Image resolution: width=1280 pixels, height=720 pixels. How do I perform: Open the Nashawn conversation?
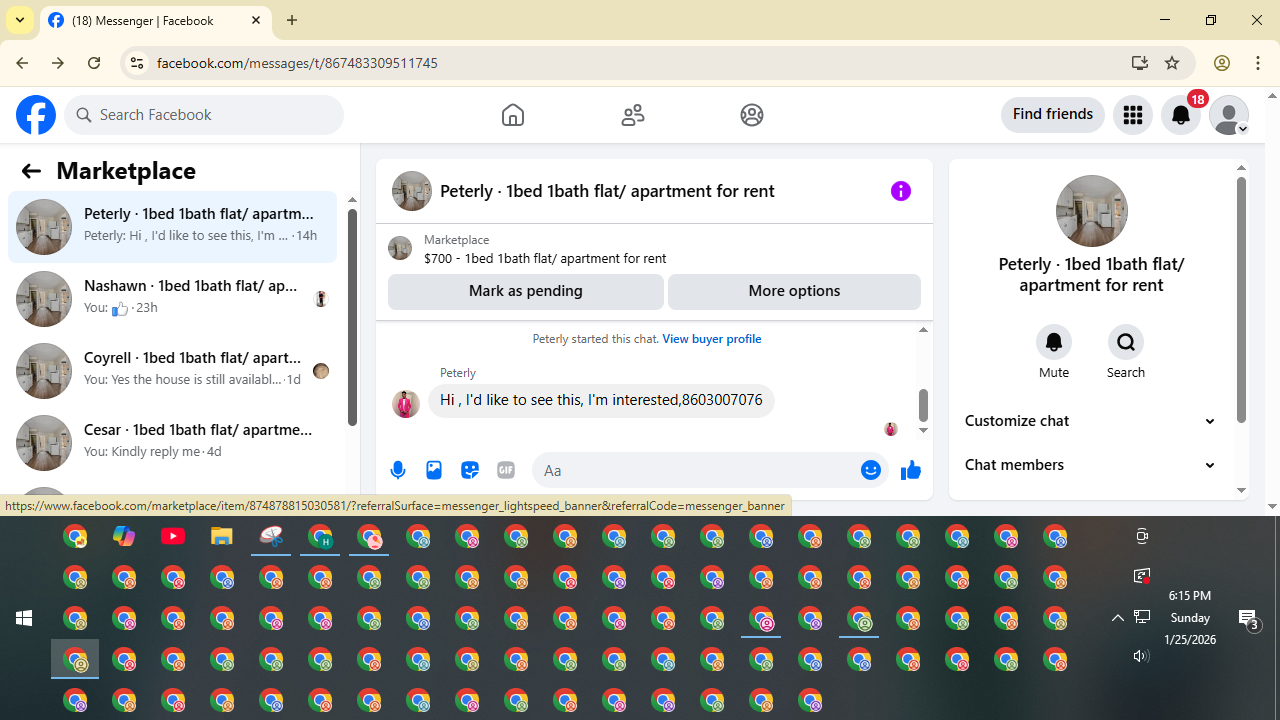(172, 299)
